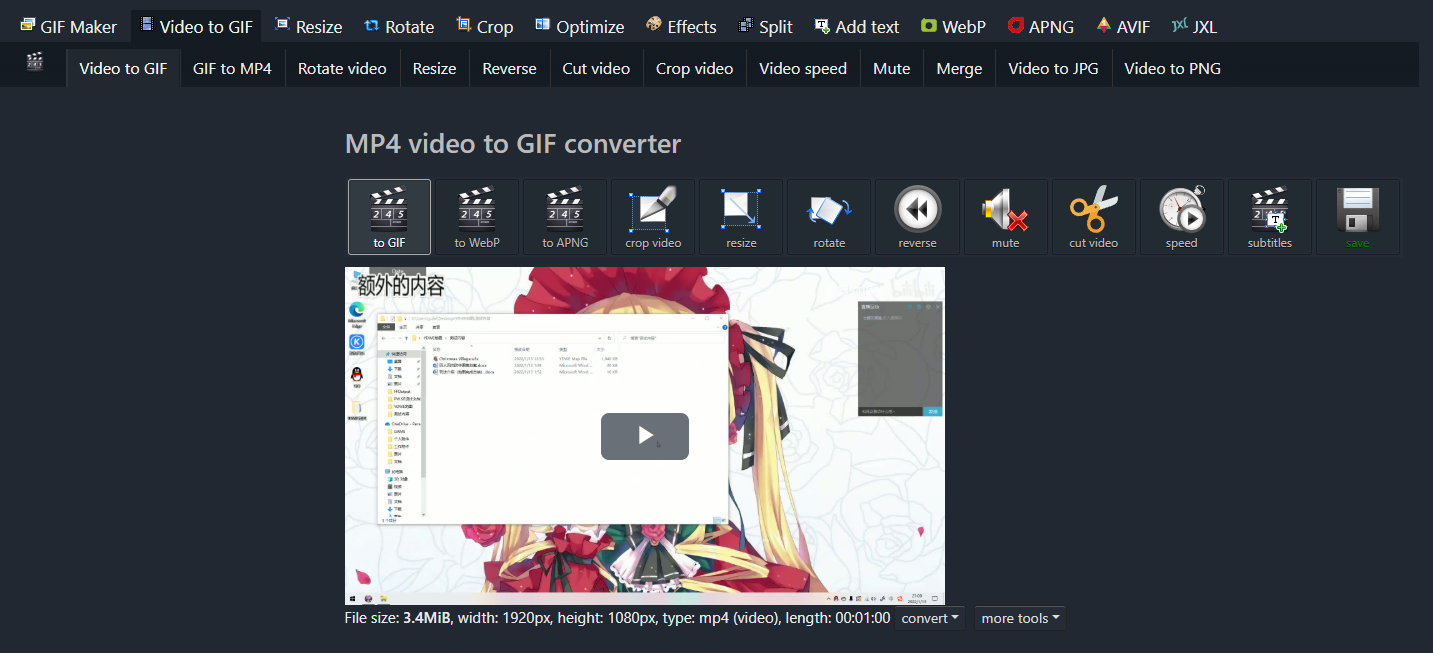The width and height of the screenshot is (1433, 653).
Task: Open the Optimize menu item
Action: [x=579, y=27]
